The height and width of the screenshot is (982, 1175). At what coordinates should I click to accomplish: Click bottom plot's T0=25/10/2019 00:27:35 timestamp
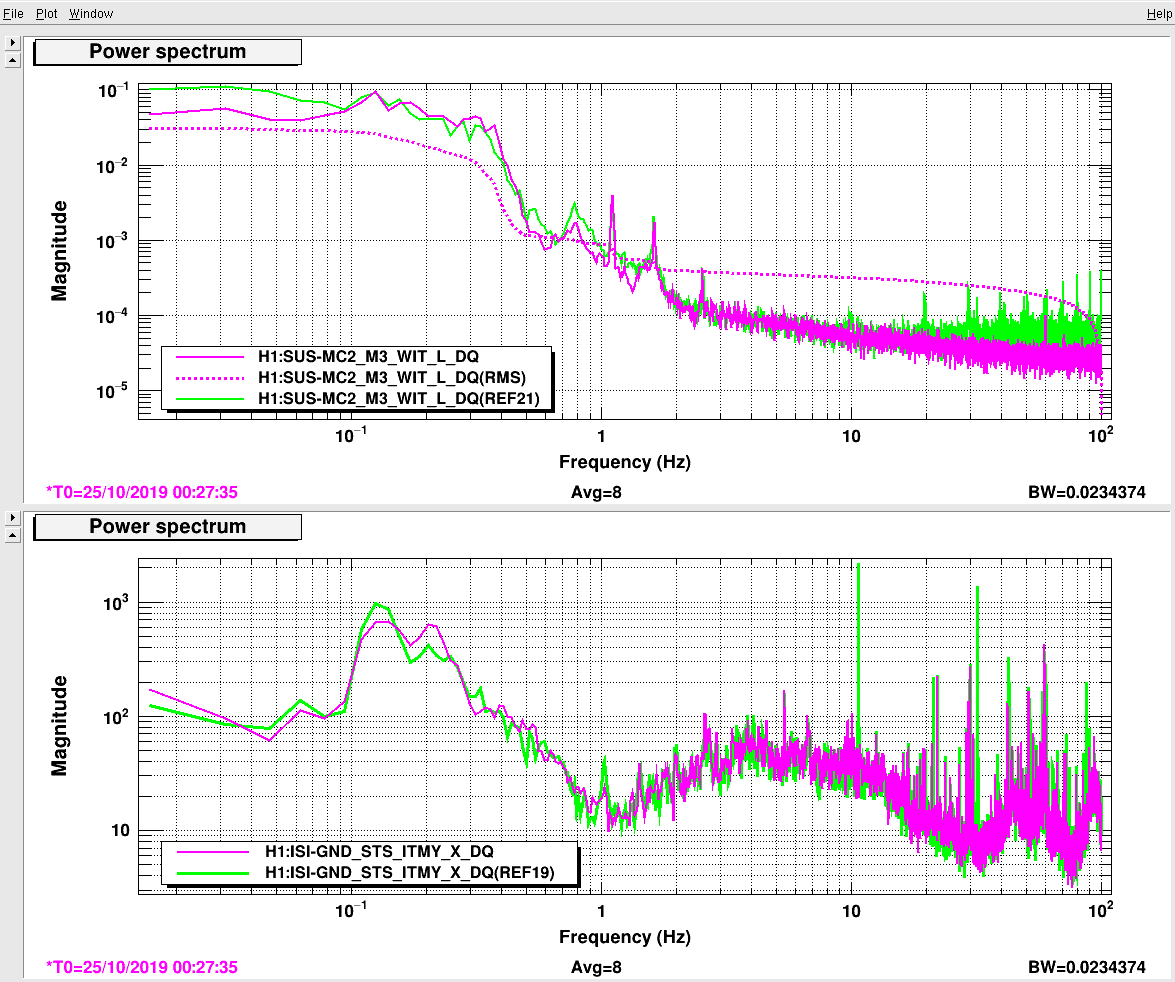tap(142, 967)
